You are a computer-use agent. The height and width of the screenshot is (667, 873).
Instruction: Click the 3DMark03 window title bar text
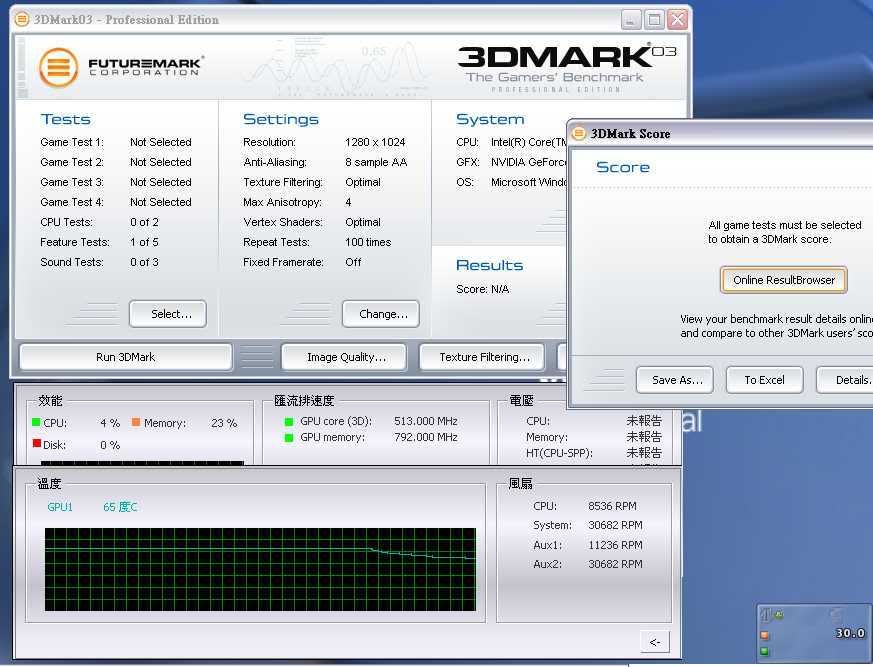point(126,19)
